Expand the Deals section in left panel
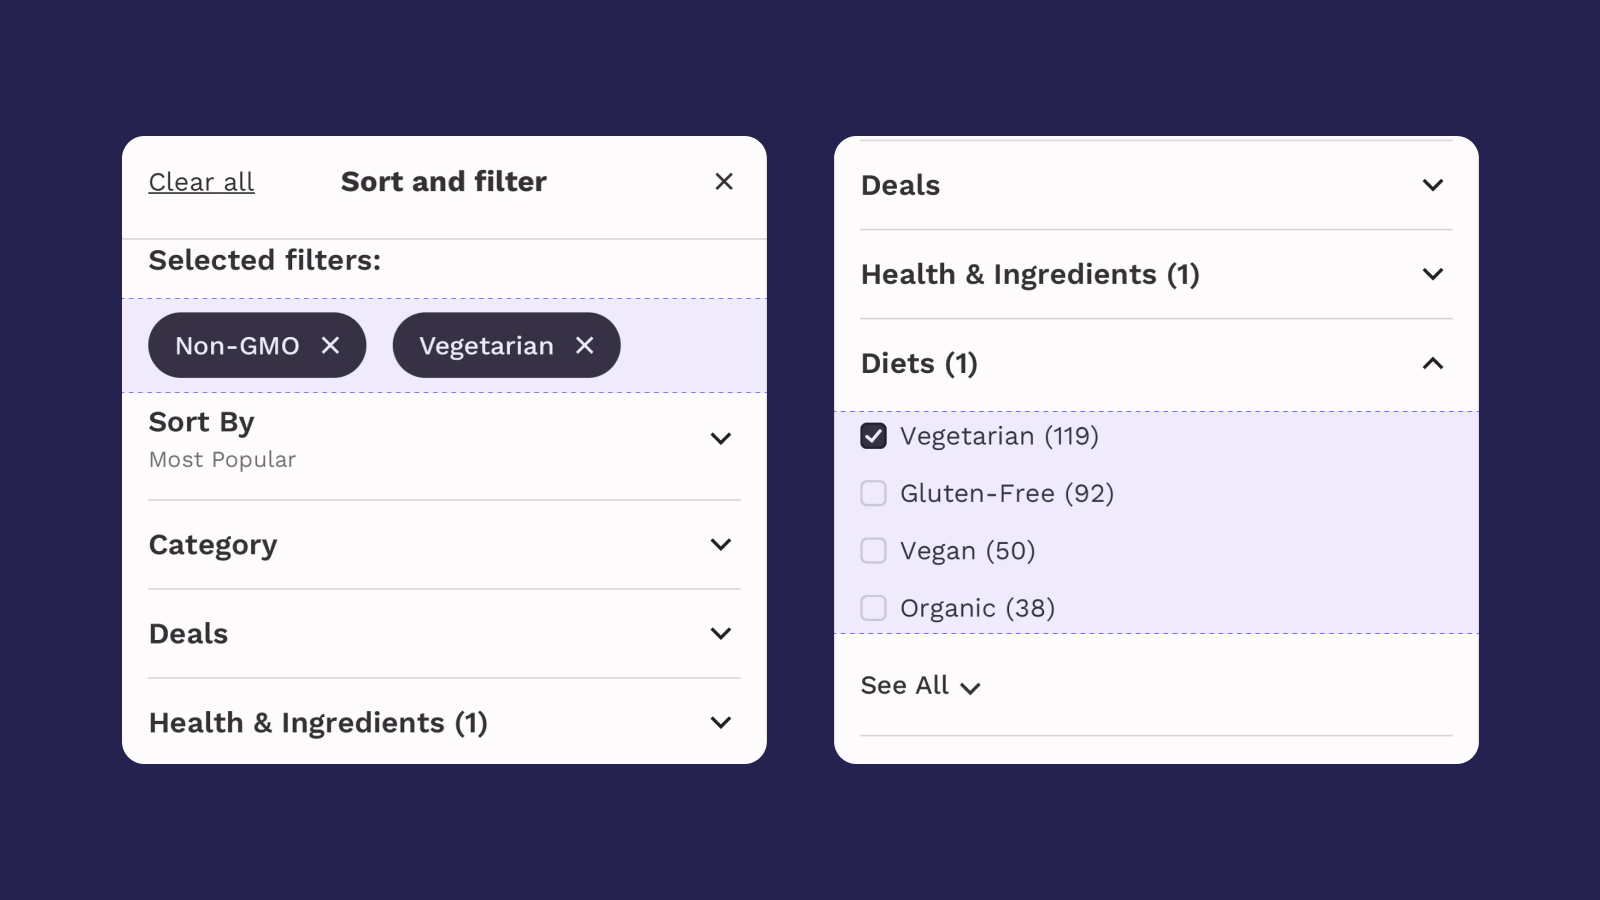 click(720, 633)
